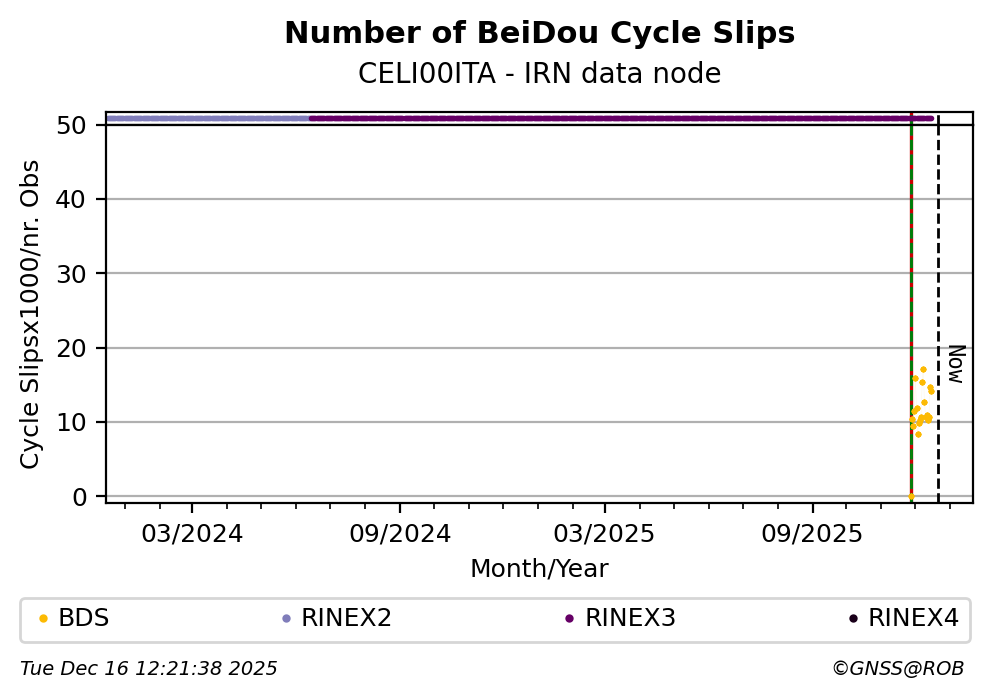Select the 09/2025 x-axis tick label
The image size is (992, 699).
coord(812,534)
